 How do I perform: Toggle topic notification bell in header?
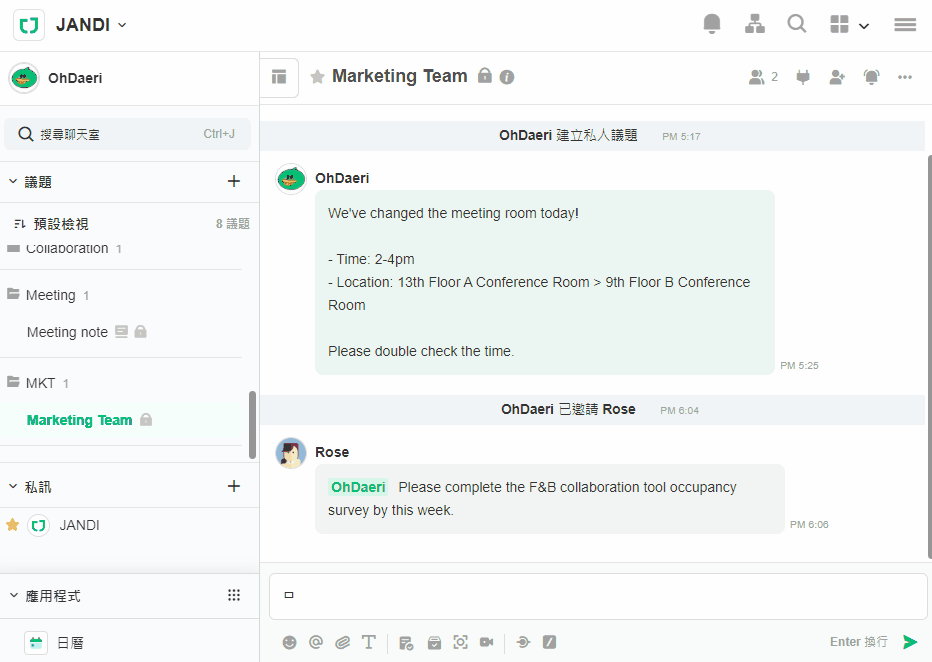[x=871, y=77]
